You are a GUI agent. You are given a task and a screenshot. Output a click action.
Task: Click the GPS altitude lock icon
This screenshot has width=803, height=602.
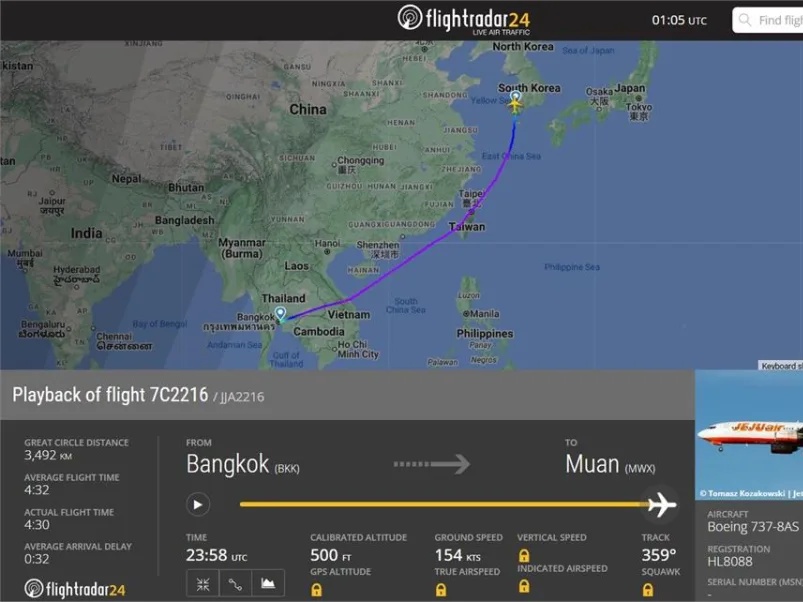(x=316, y=590)
